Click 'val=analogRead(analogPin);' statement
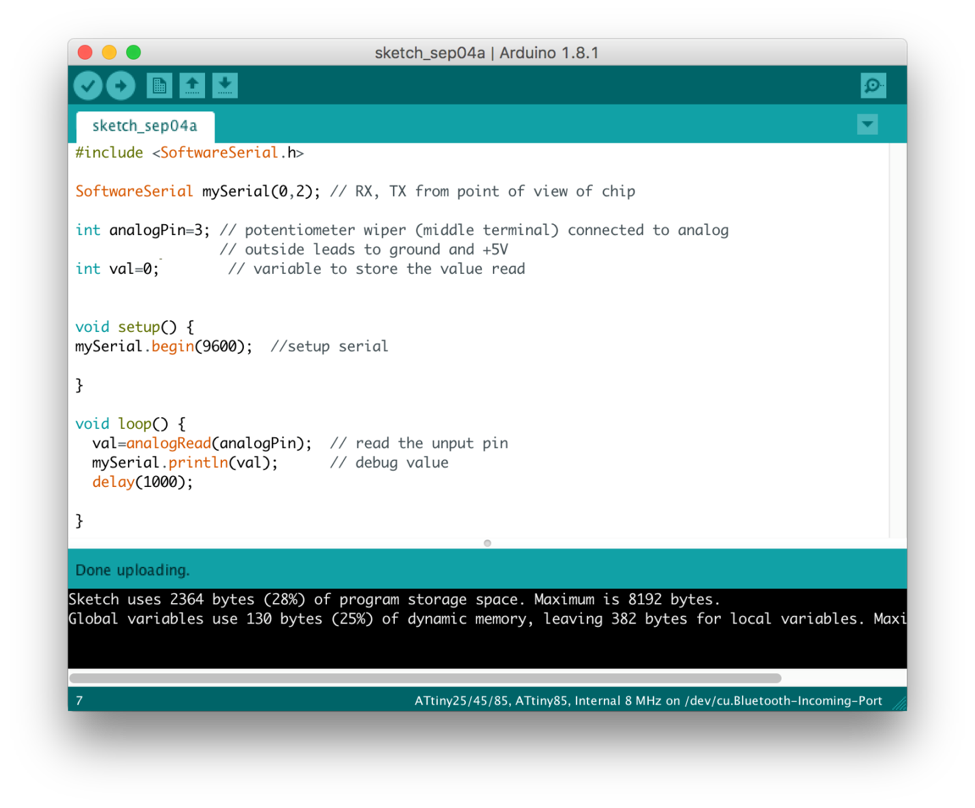Viewport: 975px width, 808px height. [x=202, y=443]
